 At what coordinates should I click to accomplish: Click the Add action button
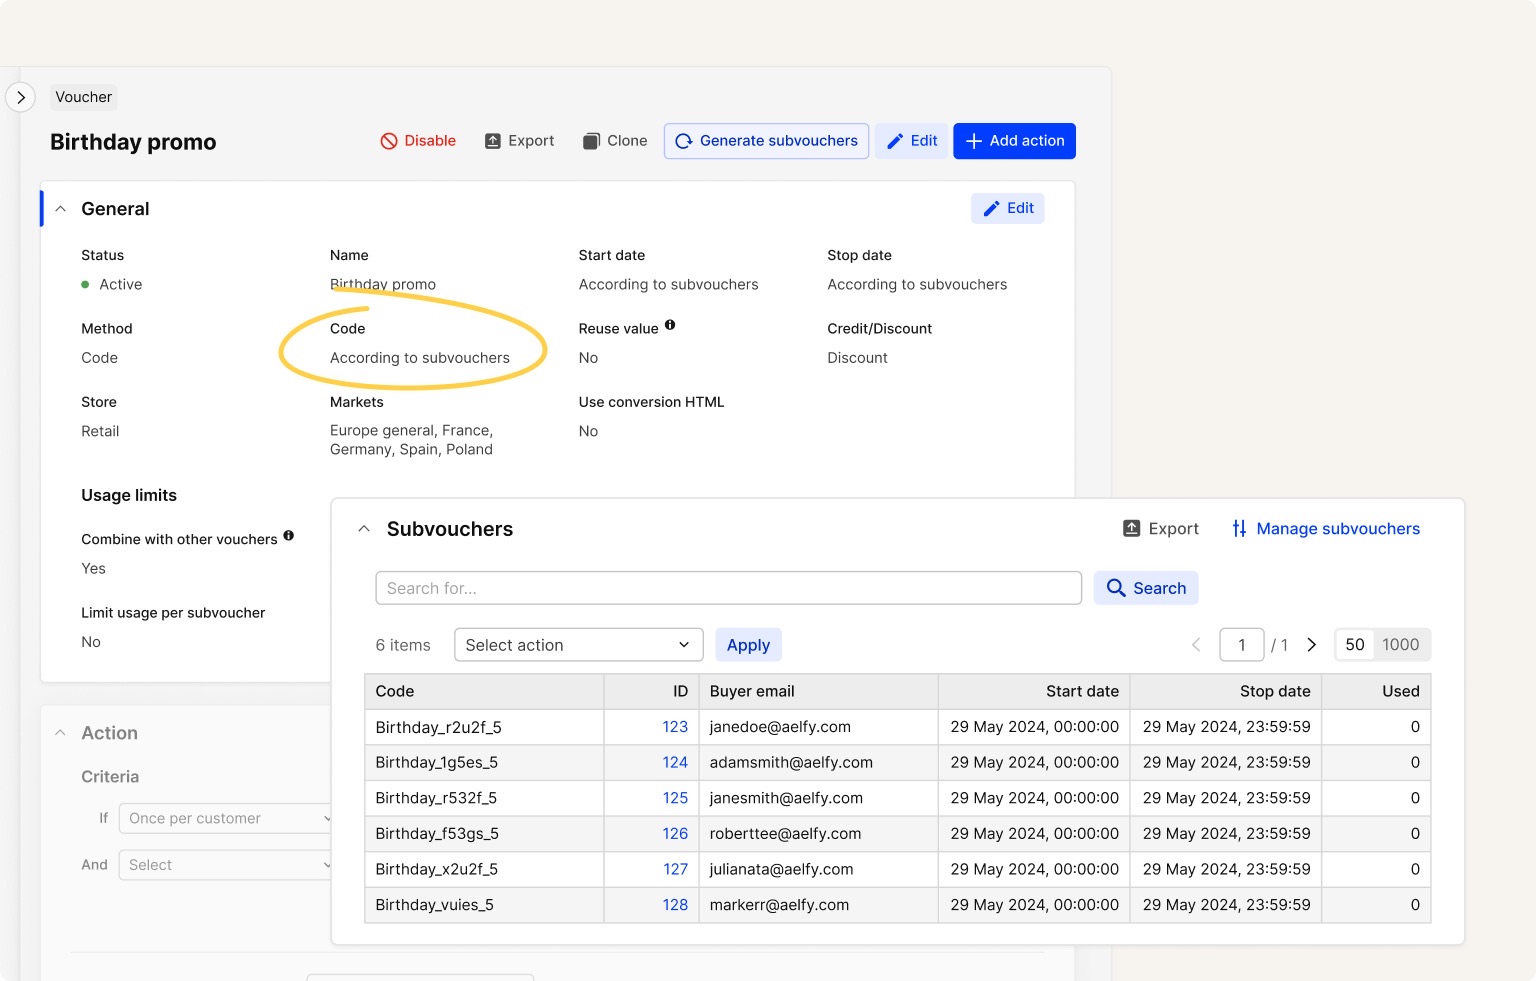pyautogui.click(x=1014, y=141)
